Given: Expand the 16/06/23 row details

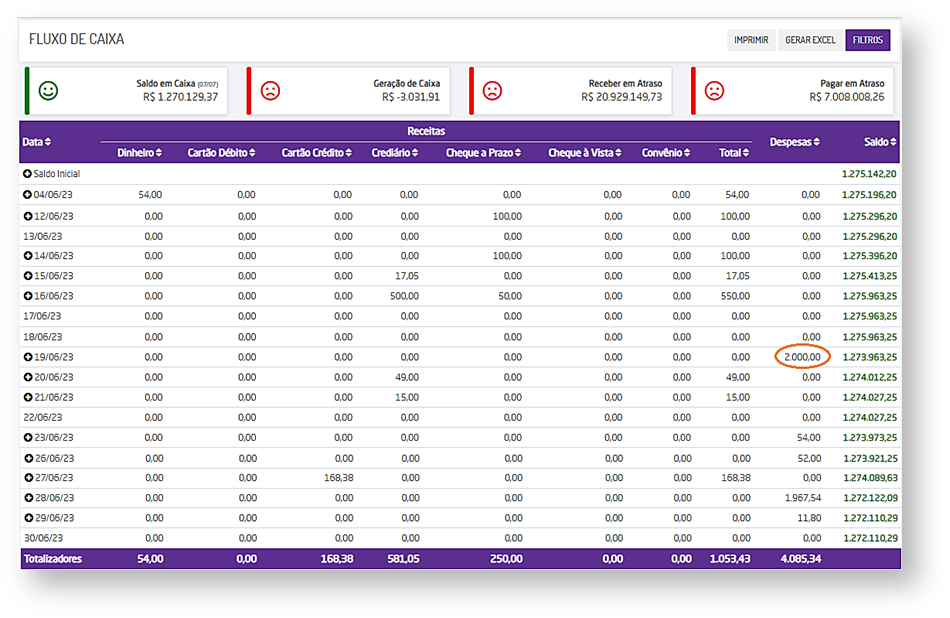Looking at the screenshot, I should (28, 296).
